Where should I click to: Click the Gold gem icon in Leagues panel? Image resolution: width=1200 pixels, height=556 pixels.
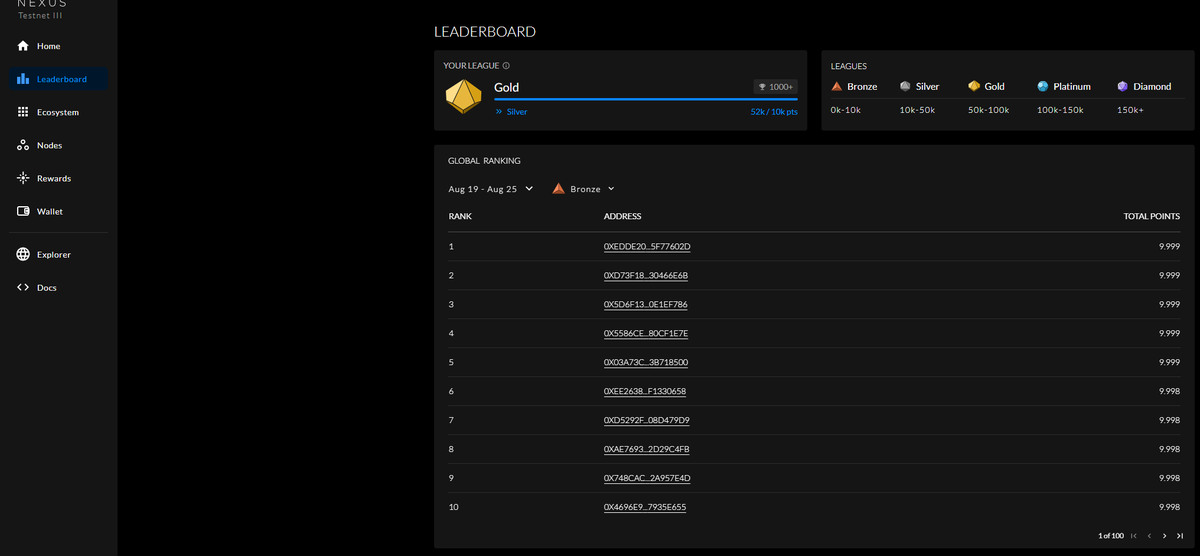[x=974, y=86]
